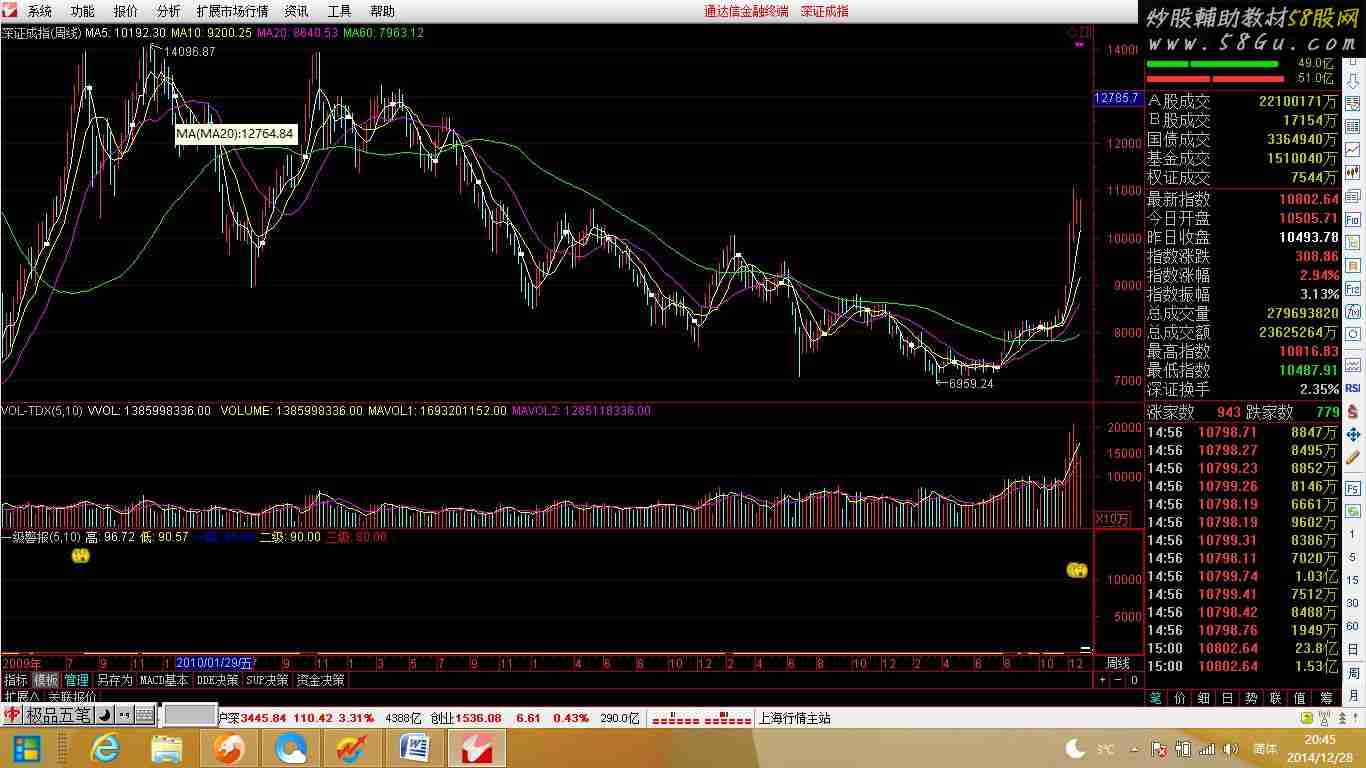This screenshot has width=1366, height=768.
Task: Click the RSI indicator icon in right sidebar
Action: pos(1353,388)
